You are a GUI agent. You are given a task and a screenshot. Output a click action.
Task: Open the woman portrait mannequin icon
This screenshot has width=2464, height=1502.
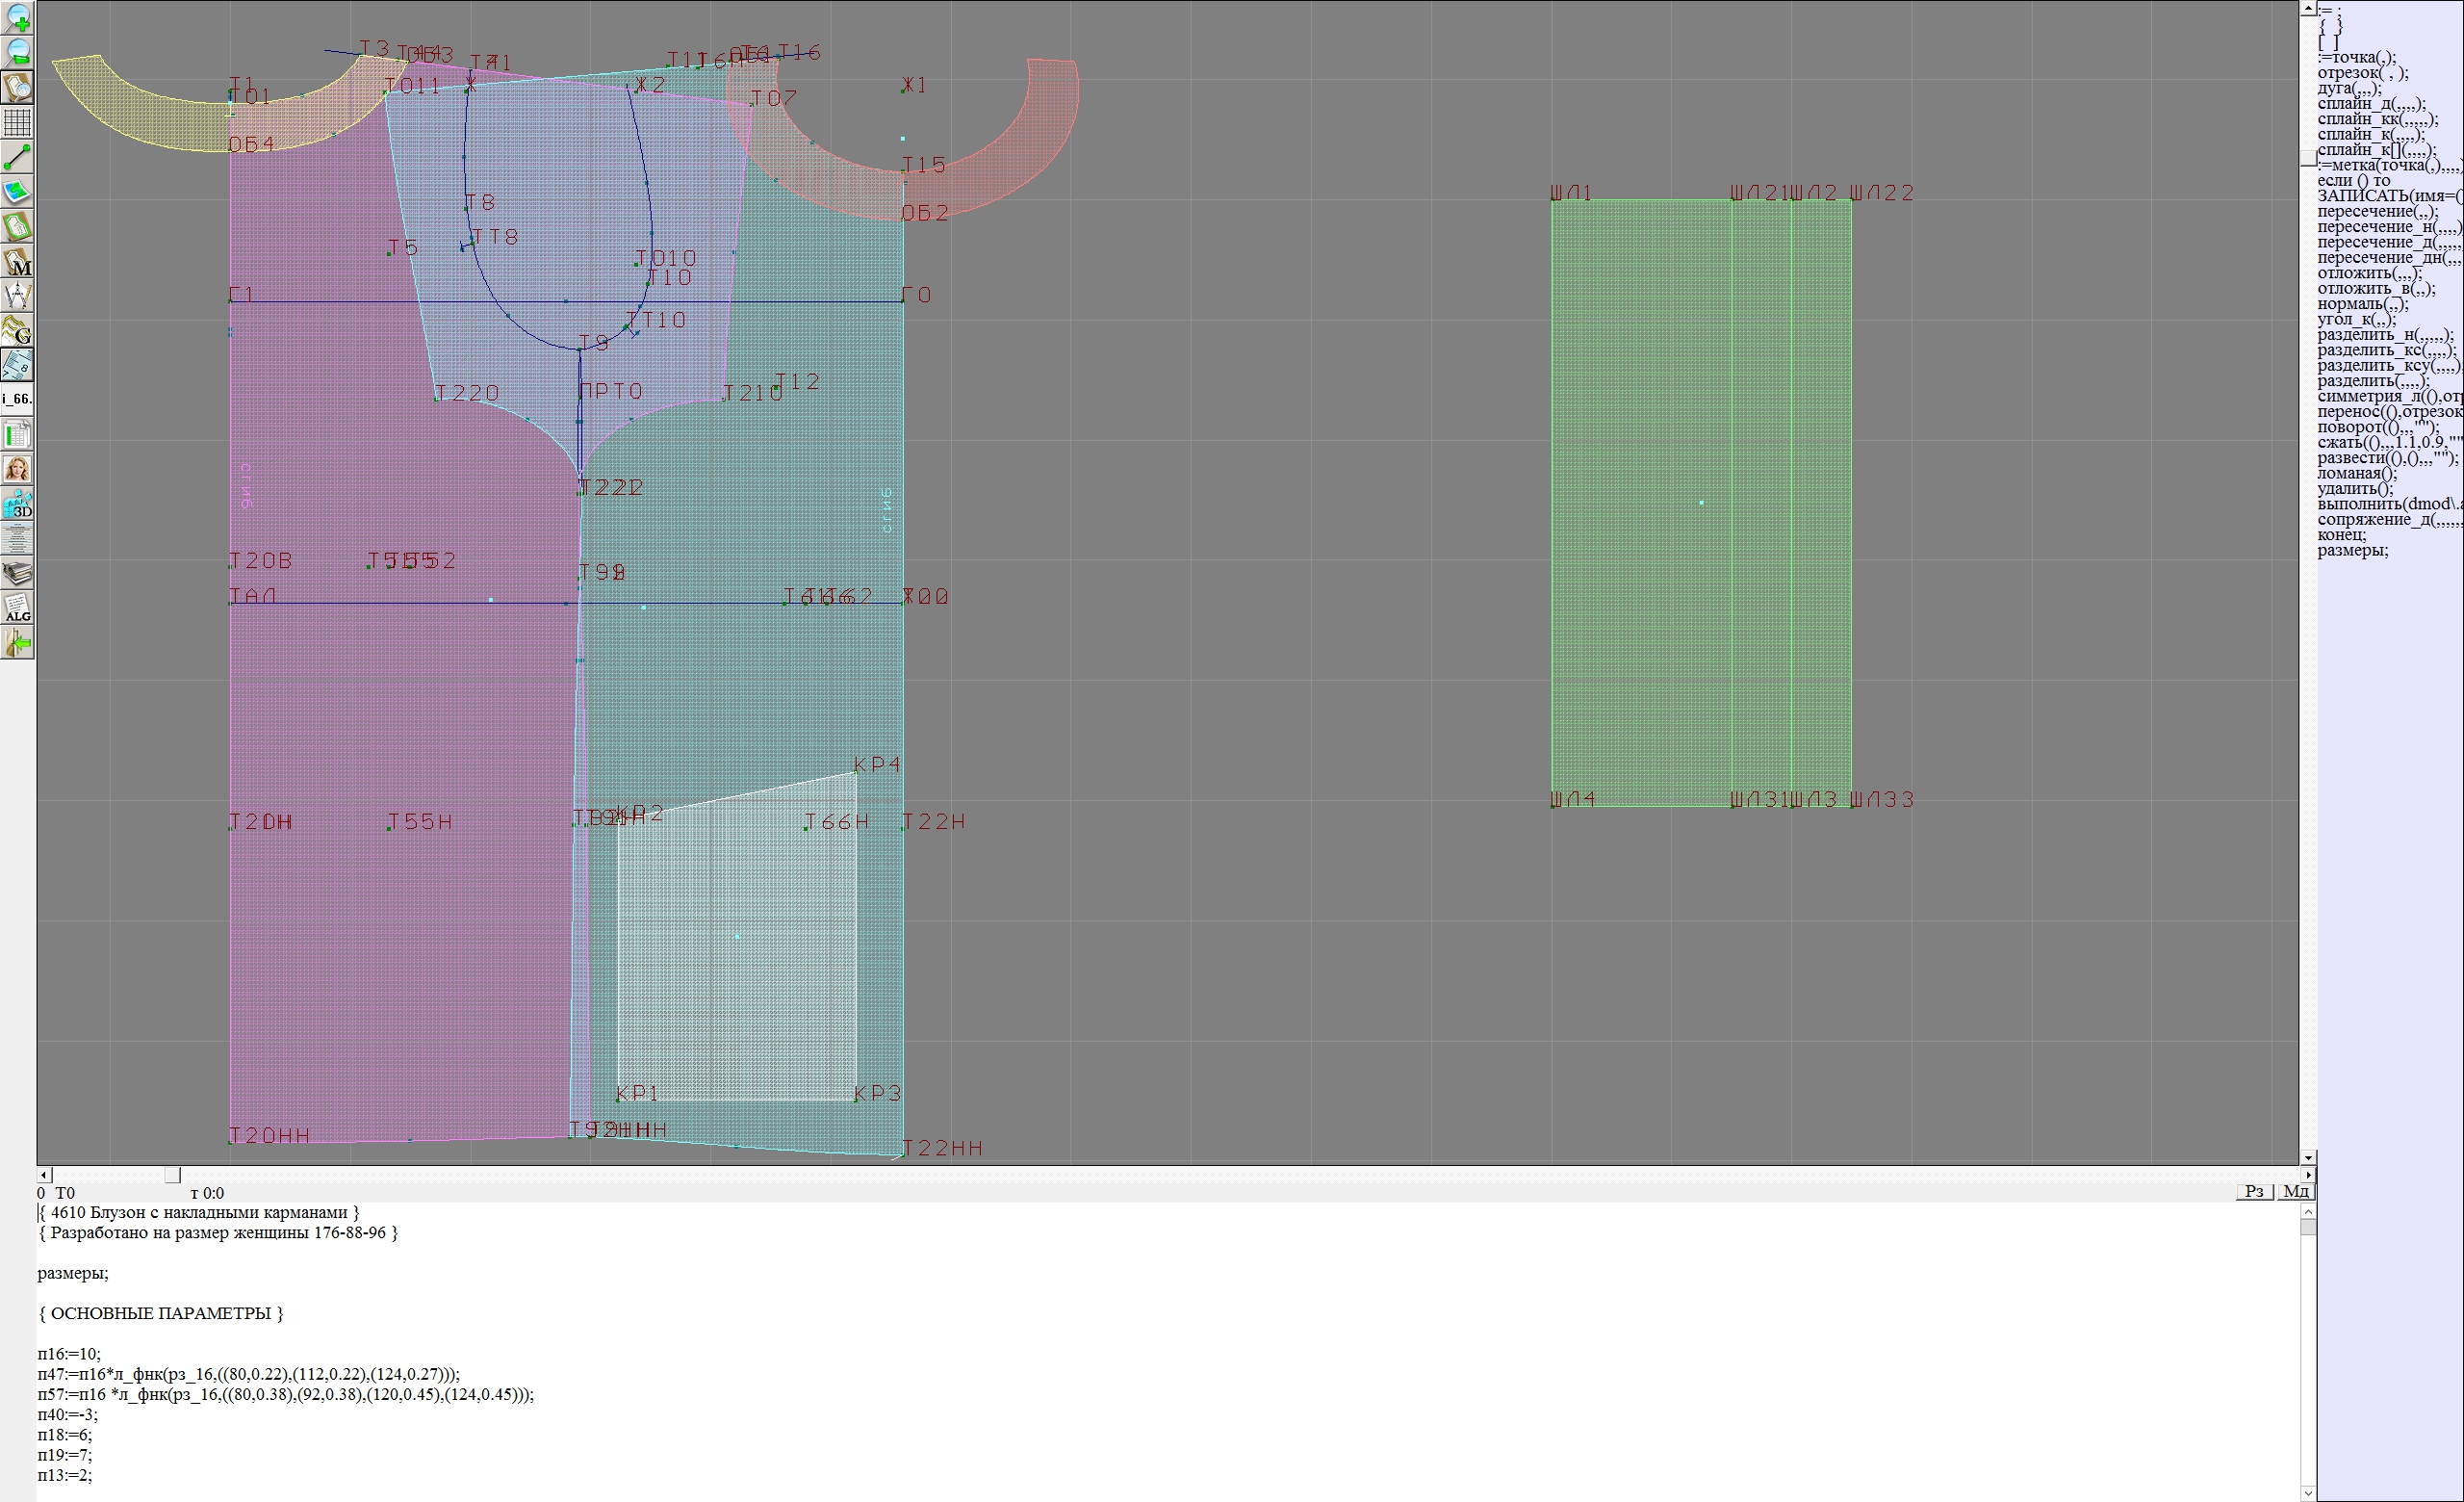tap(17, 469)
